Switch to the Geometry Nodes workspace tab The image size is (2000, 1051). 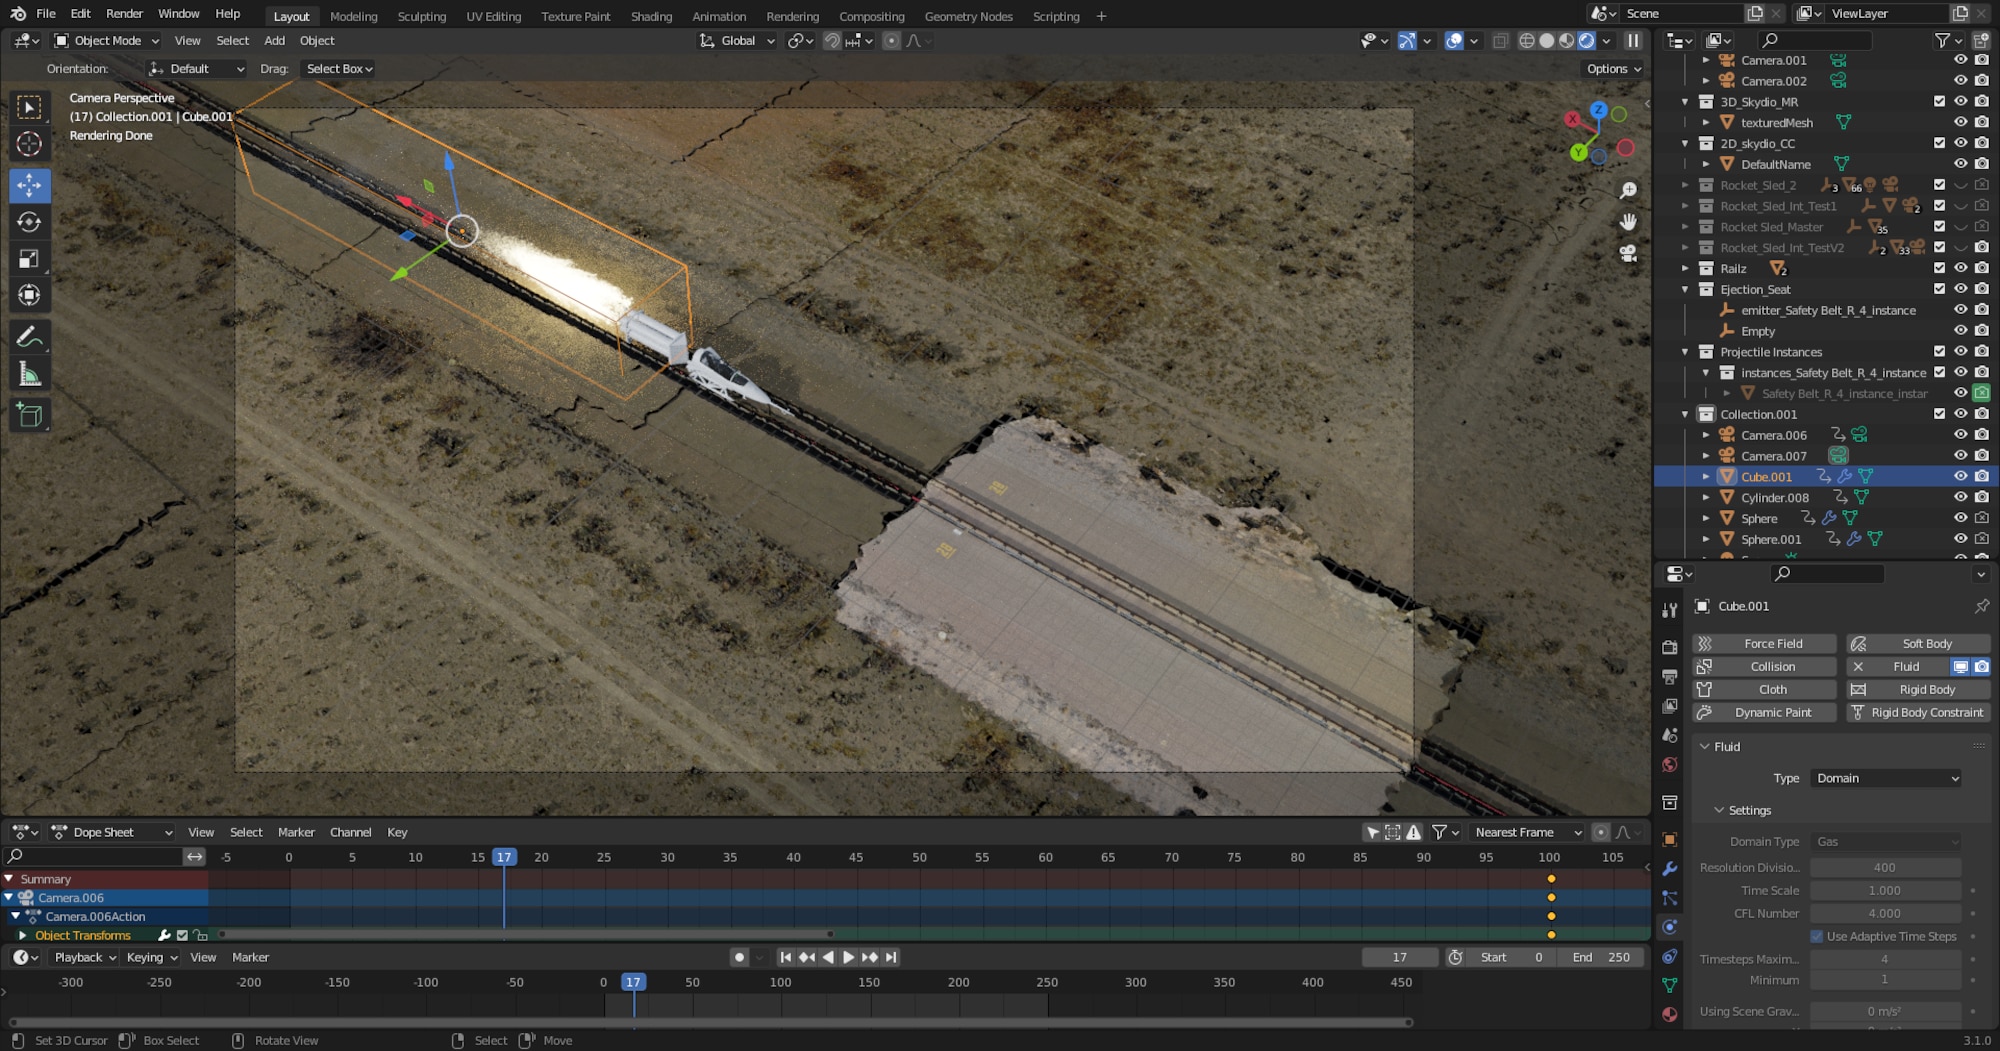coord(968,16)
